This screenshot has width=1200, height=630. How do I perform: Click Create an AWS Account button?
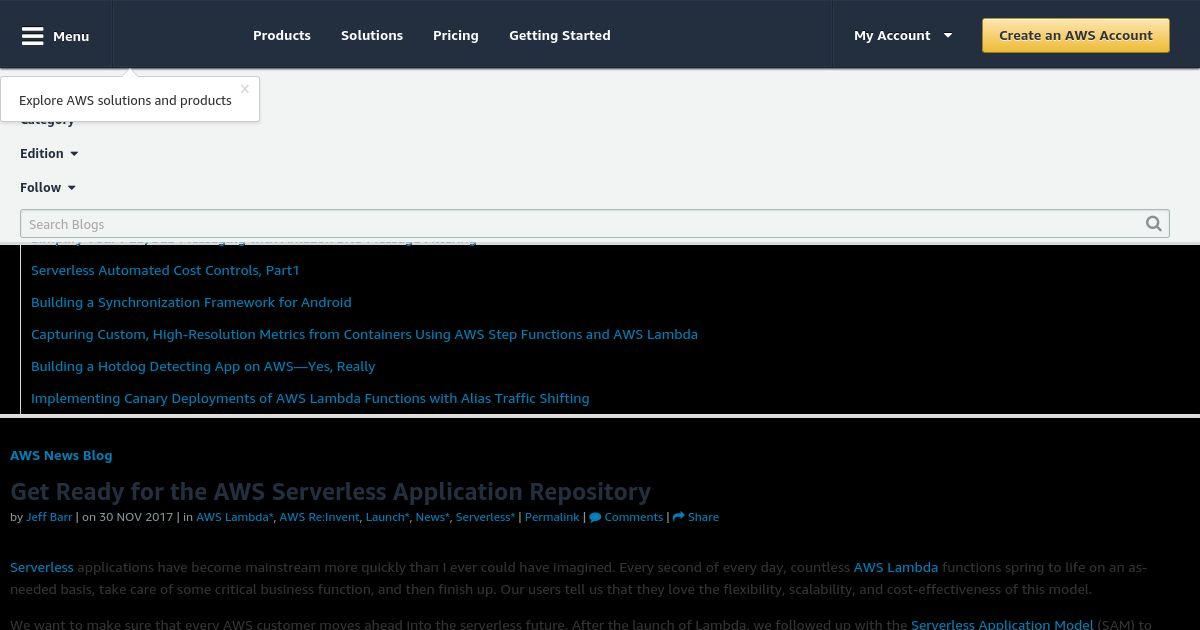1076,35
